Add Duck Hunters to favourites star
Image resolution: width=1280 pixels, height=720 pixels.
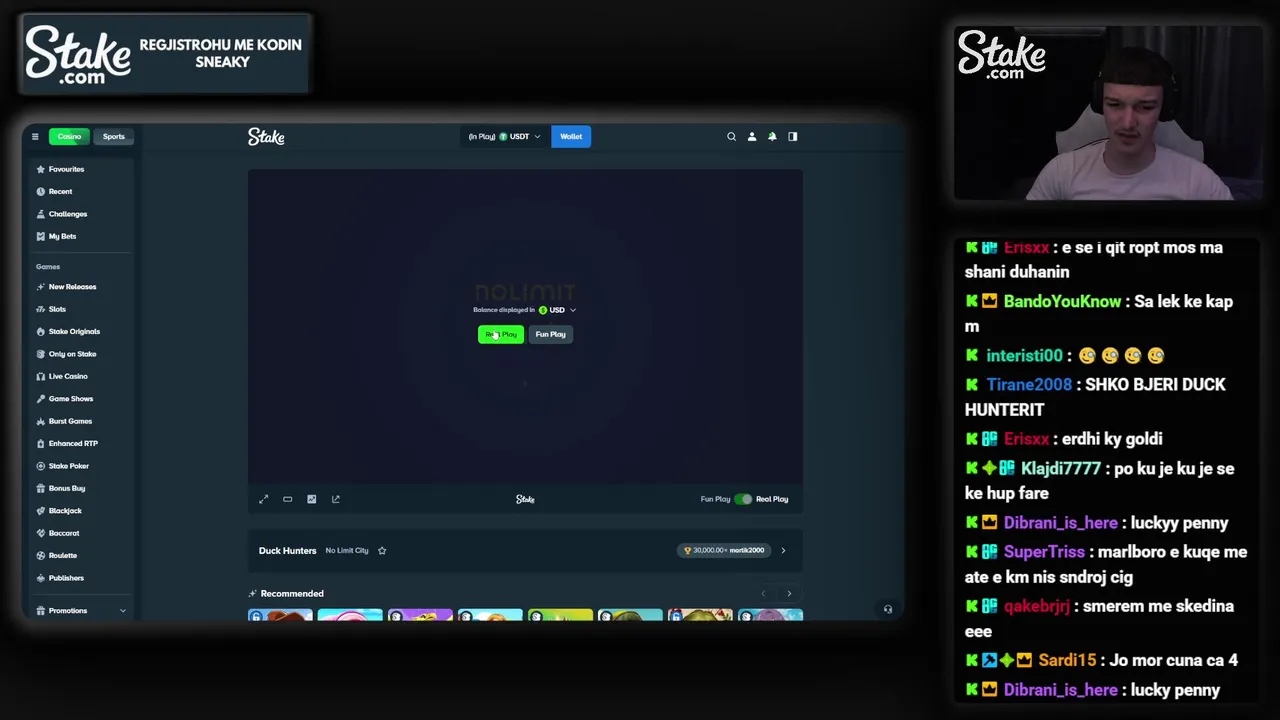[382, 550]
